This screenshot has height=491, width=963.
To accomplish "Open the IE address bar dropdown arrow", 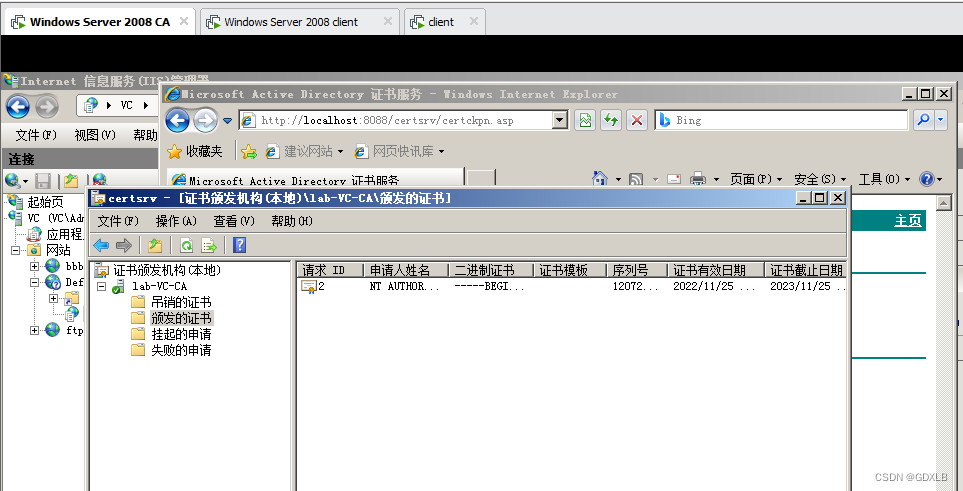I will pyautogui.click(x=559, y=120).
